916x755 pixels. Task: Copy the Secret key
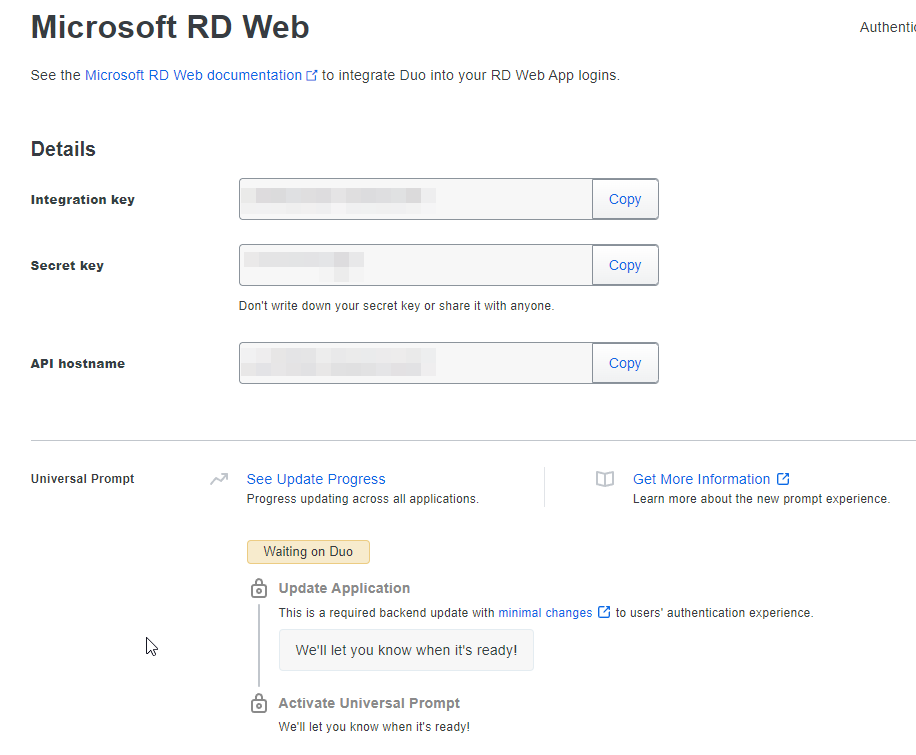pos(625,265)
